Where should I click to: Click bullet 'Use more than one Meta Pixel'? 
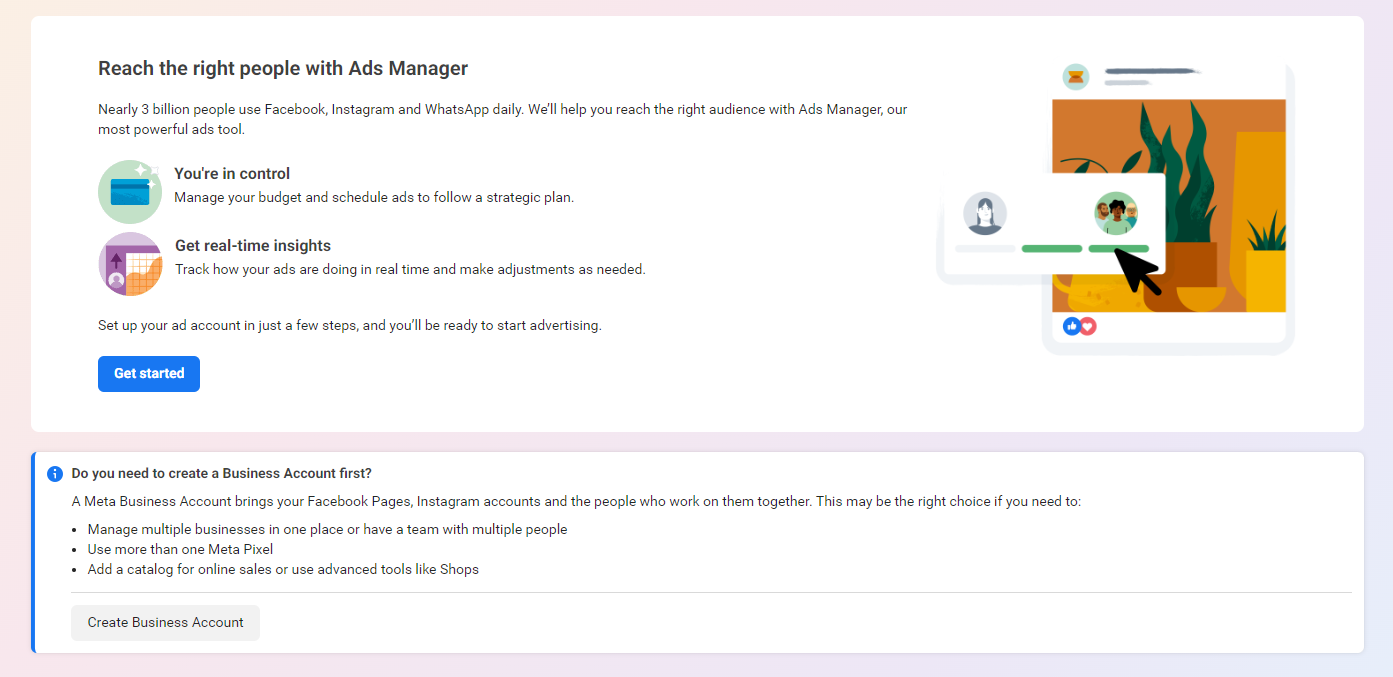[x=180, y=550]
